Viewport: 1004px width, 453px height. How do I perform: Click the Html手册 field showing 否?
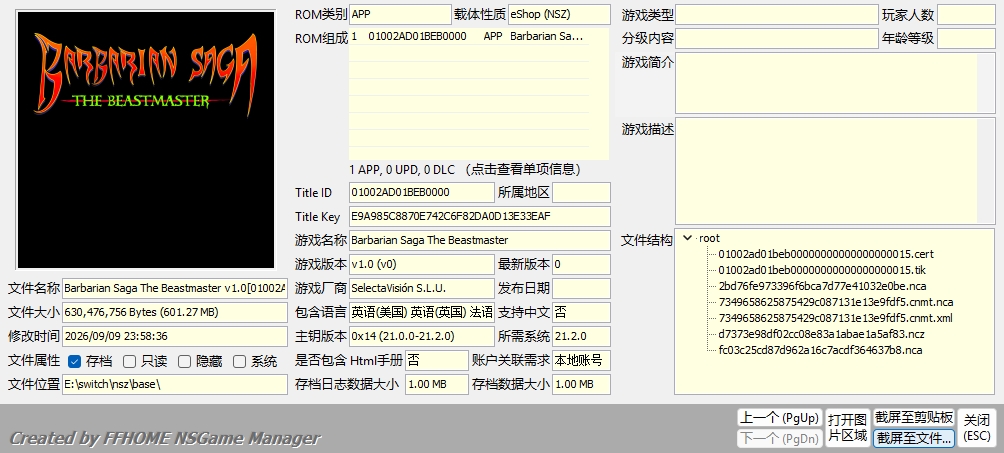pyautogui.click(x=437, y=360)
